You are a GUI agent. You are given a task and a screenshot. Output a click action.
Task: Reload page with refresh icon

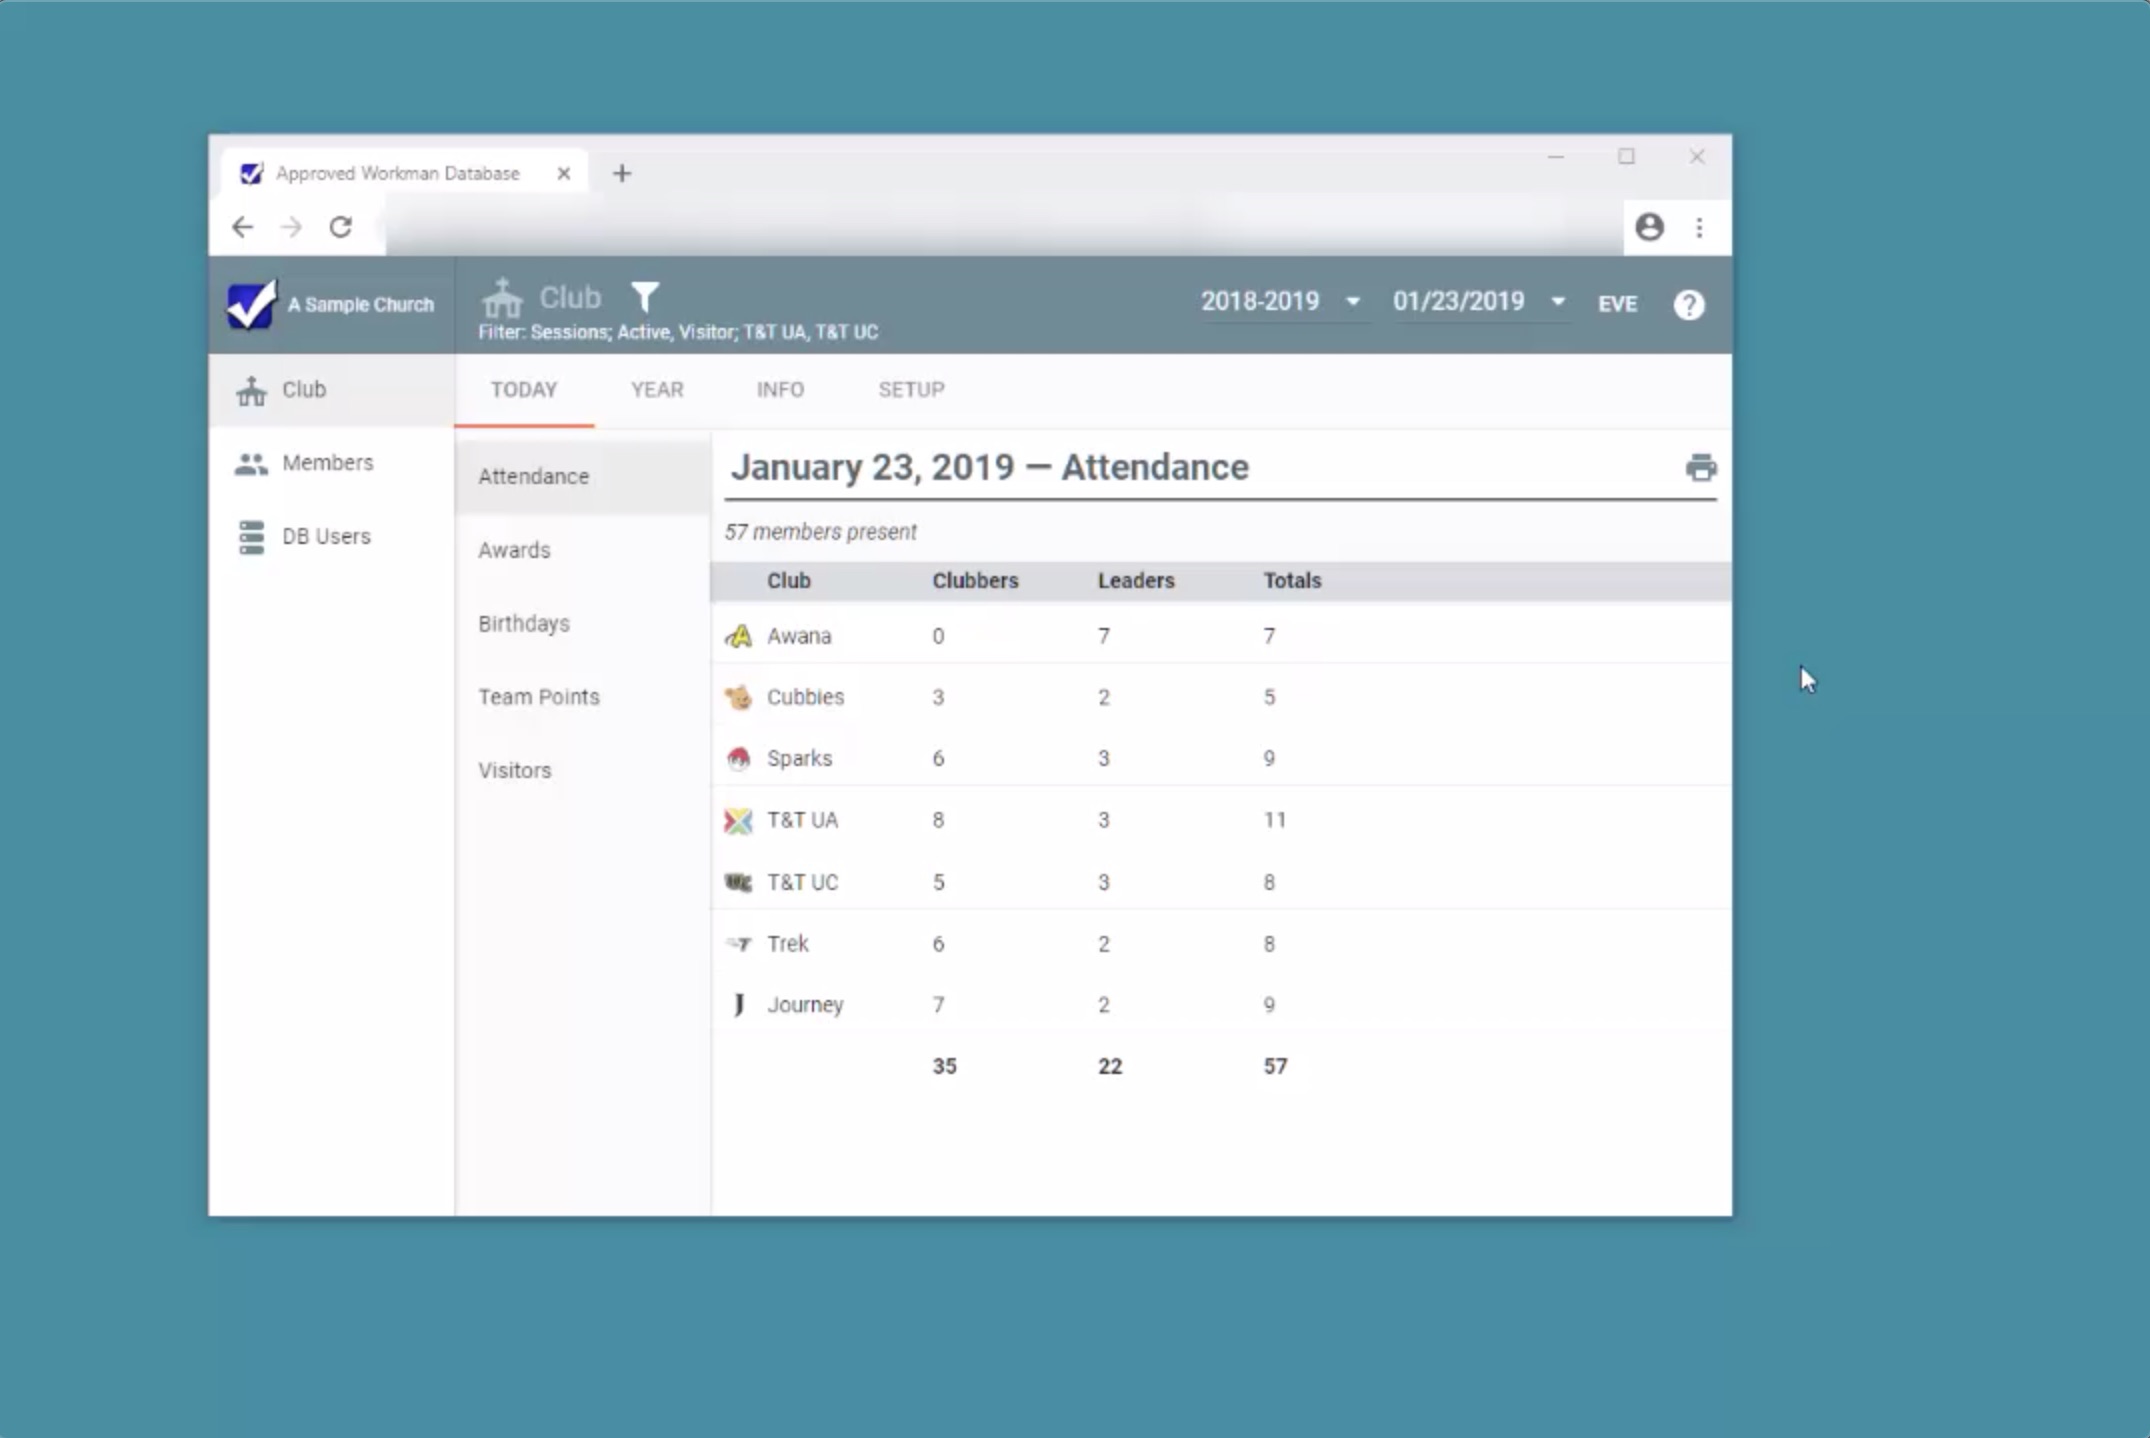click(341, 227)
